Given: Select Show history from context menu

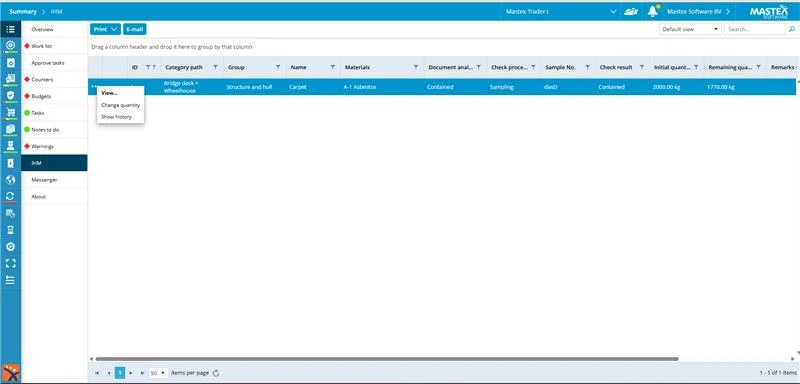Looking at the screenshot, I should click(x=116, y=117).
